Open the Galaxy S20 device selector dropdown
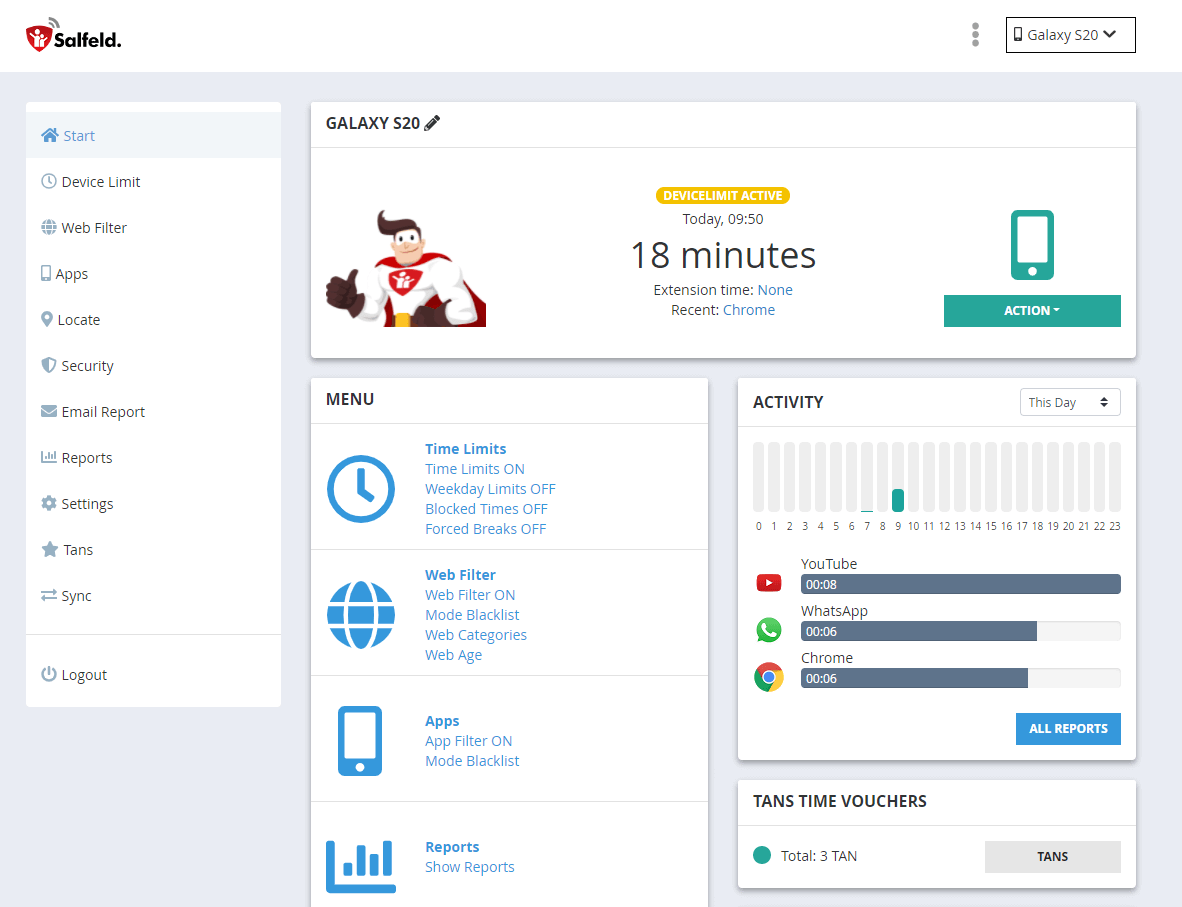 (1070, 35)
